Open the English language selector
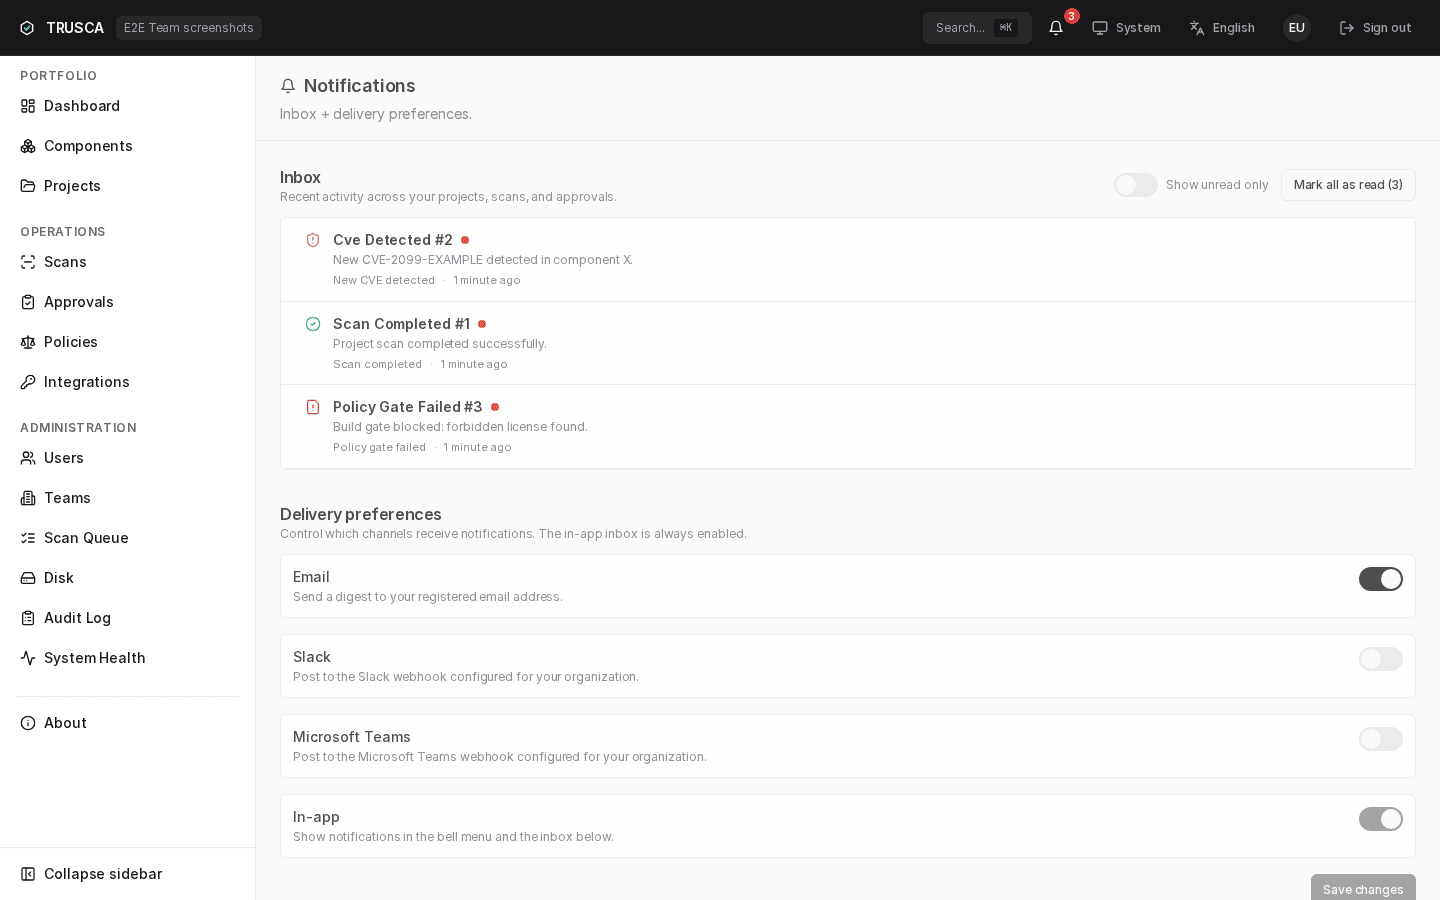This screenshot has width=1440, height=900. pos(1222,28)
